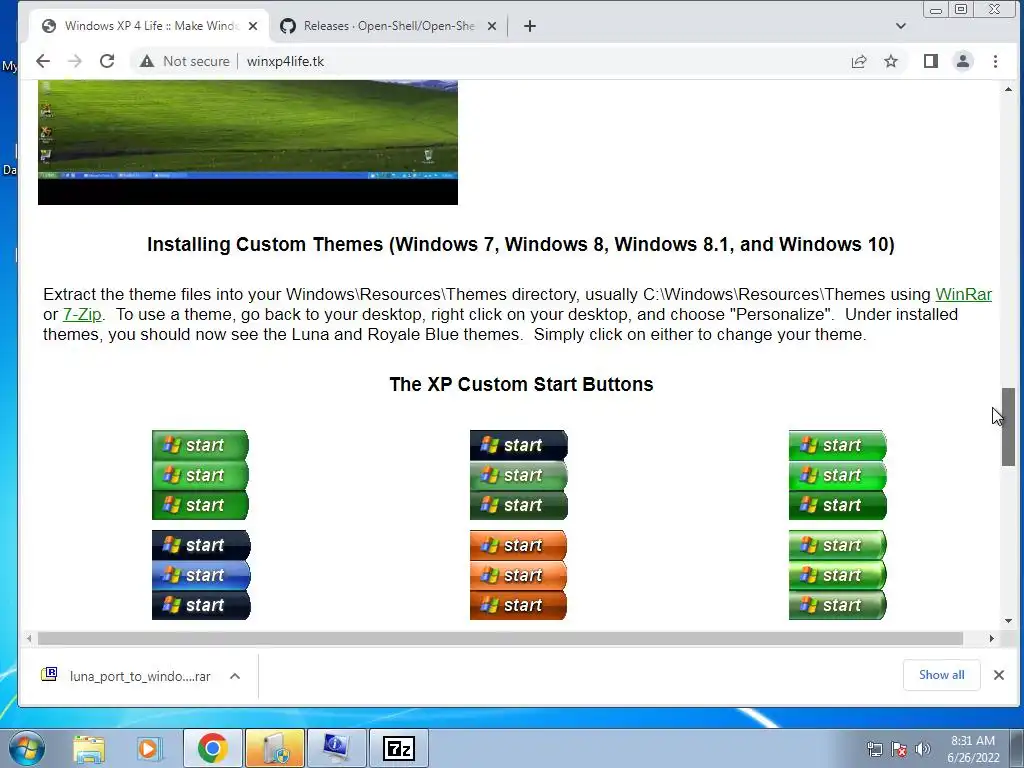
Task: Expand options chevron for downloaded rar
Action: point(235,676)
